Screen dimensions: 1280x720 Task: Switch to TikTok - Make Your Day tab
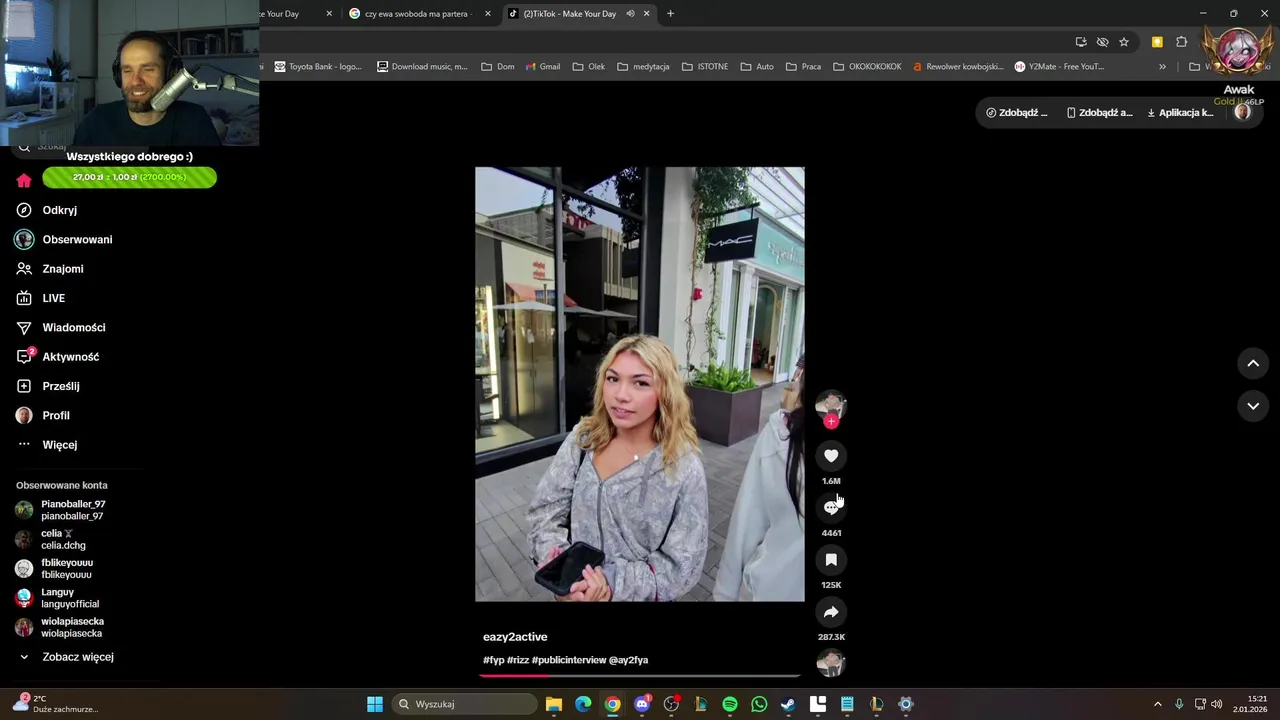pyautogui.click(x=570, y=14)
